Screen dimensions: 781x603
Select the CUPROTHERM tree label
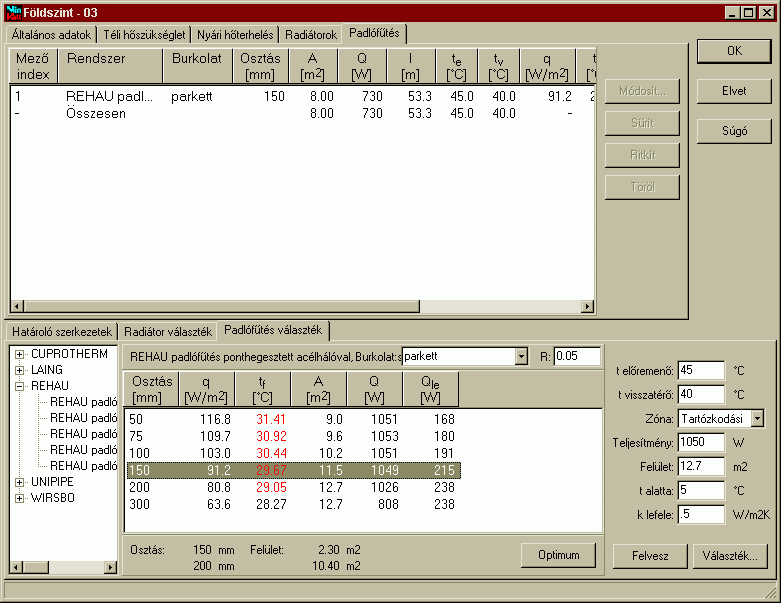tap(69, 354)
